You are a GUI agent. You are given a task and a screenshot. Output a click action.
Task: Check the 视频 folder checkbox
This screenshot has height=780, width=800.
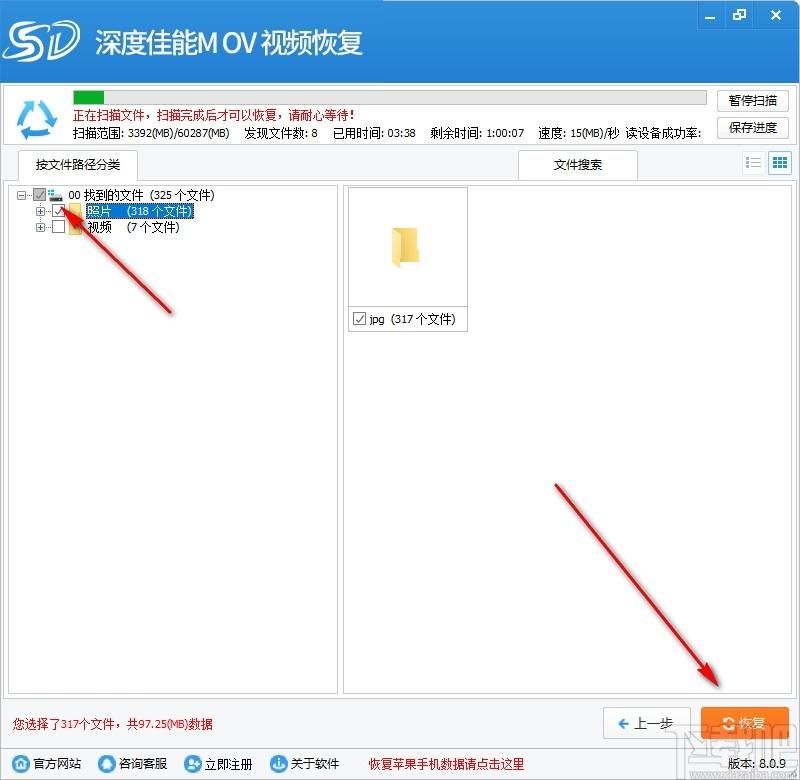[58, 227]
